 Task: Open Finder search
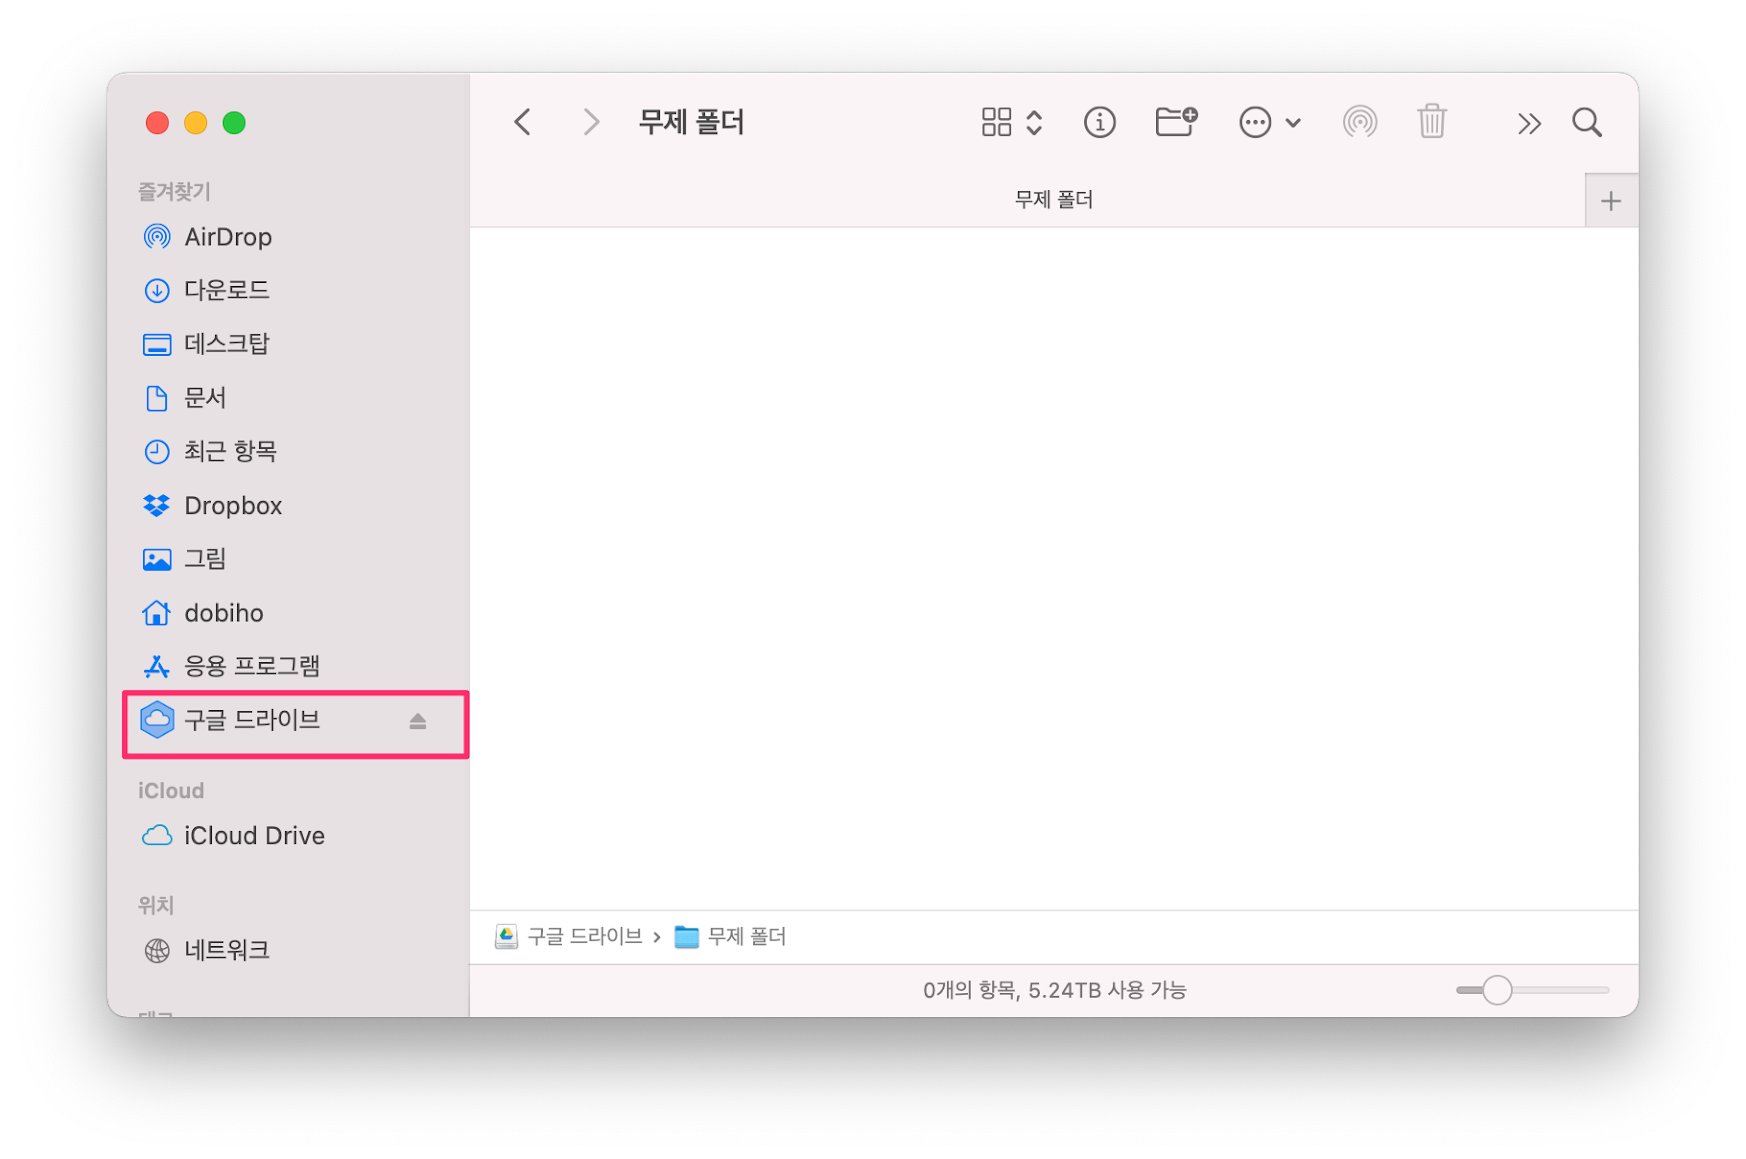[1586, 122]
